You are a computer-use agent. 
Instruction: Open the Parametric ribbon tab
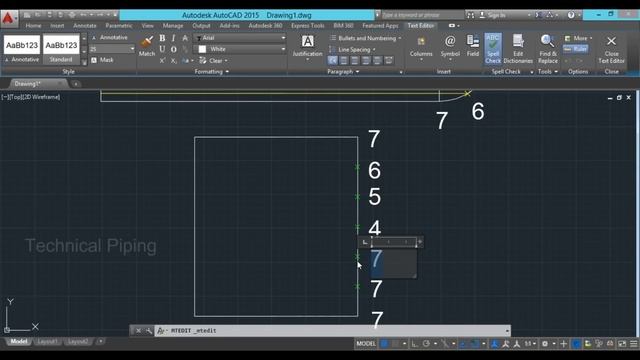click(x=119, y=25)
